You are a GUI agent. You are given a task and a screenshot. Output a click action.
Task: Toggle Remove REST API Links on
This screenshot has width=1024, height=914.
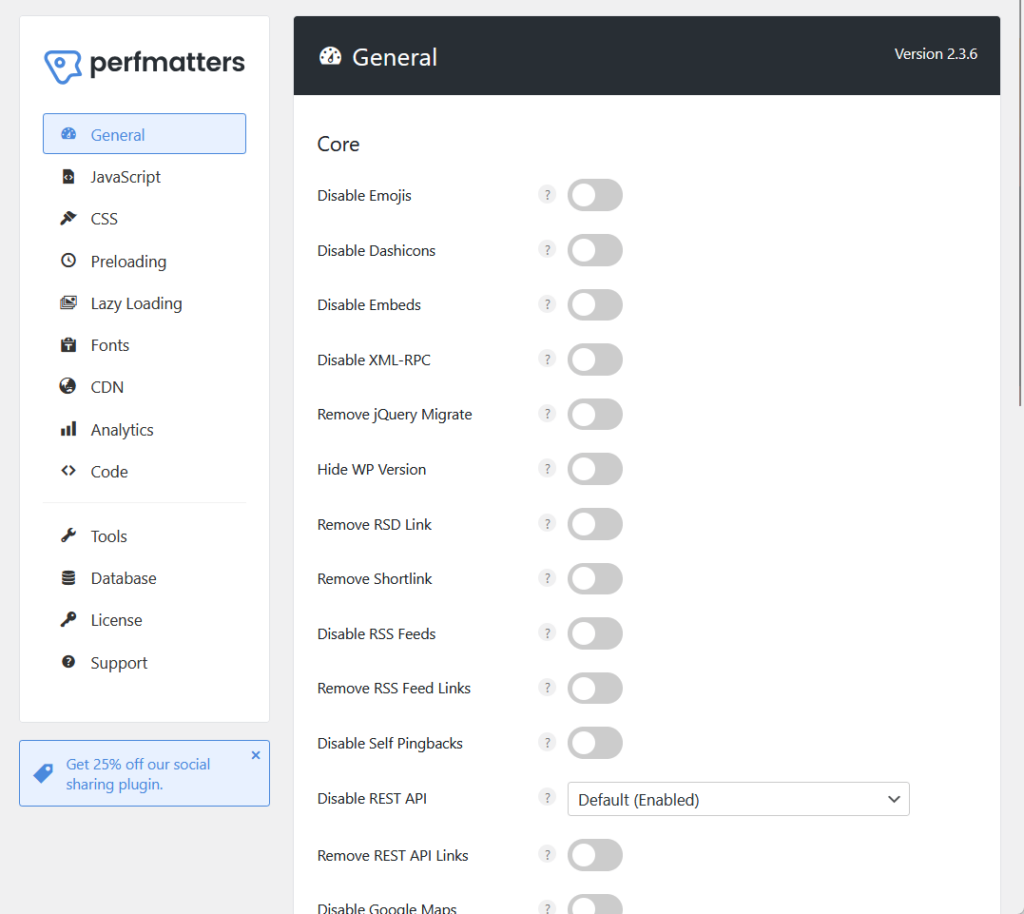[x=595, y=855]
